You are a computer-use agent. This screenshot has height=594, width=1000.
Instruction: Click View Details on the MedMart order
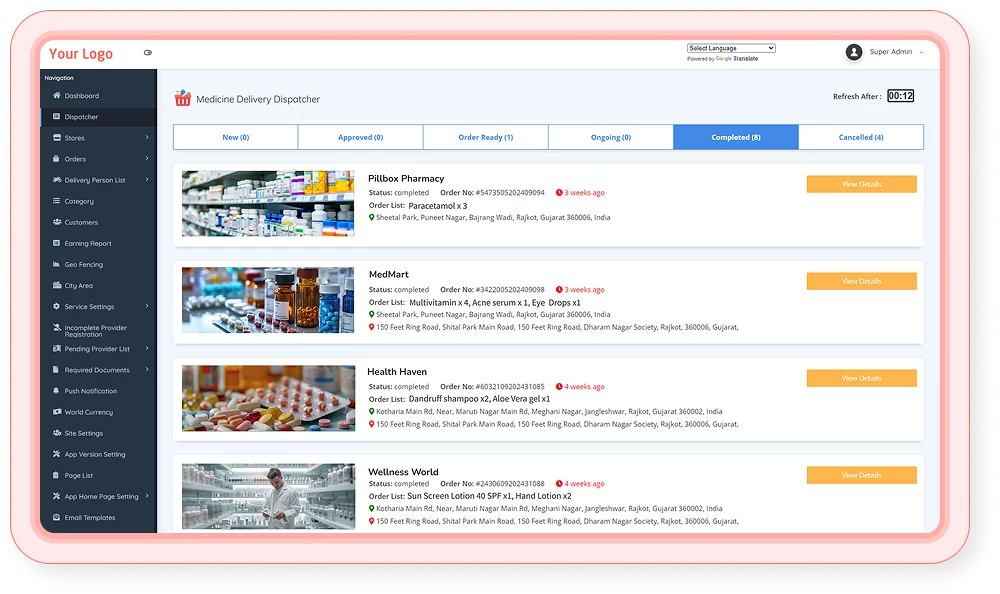coord(861,281)
